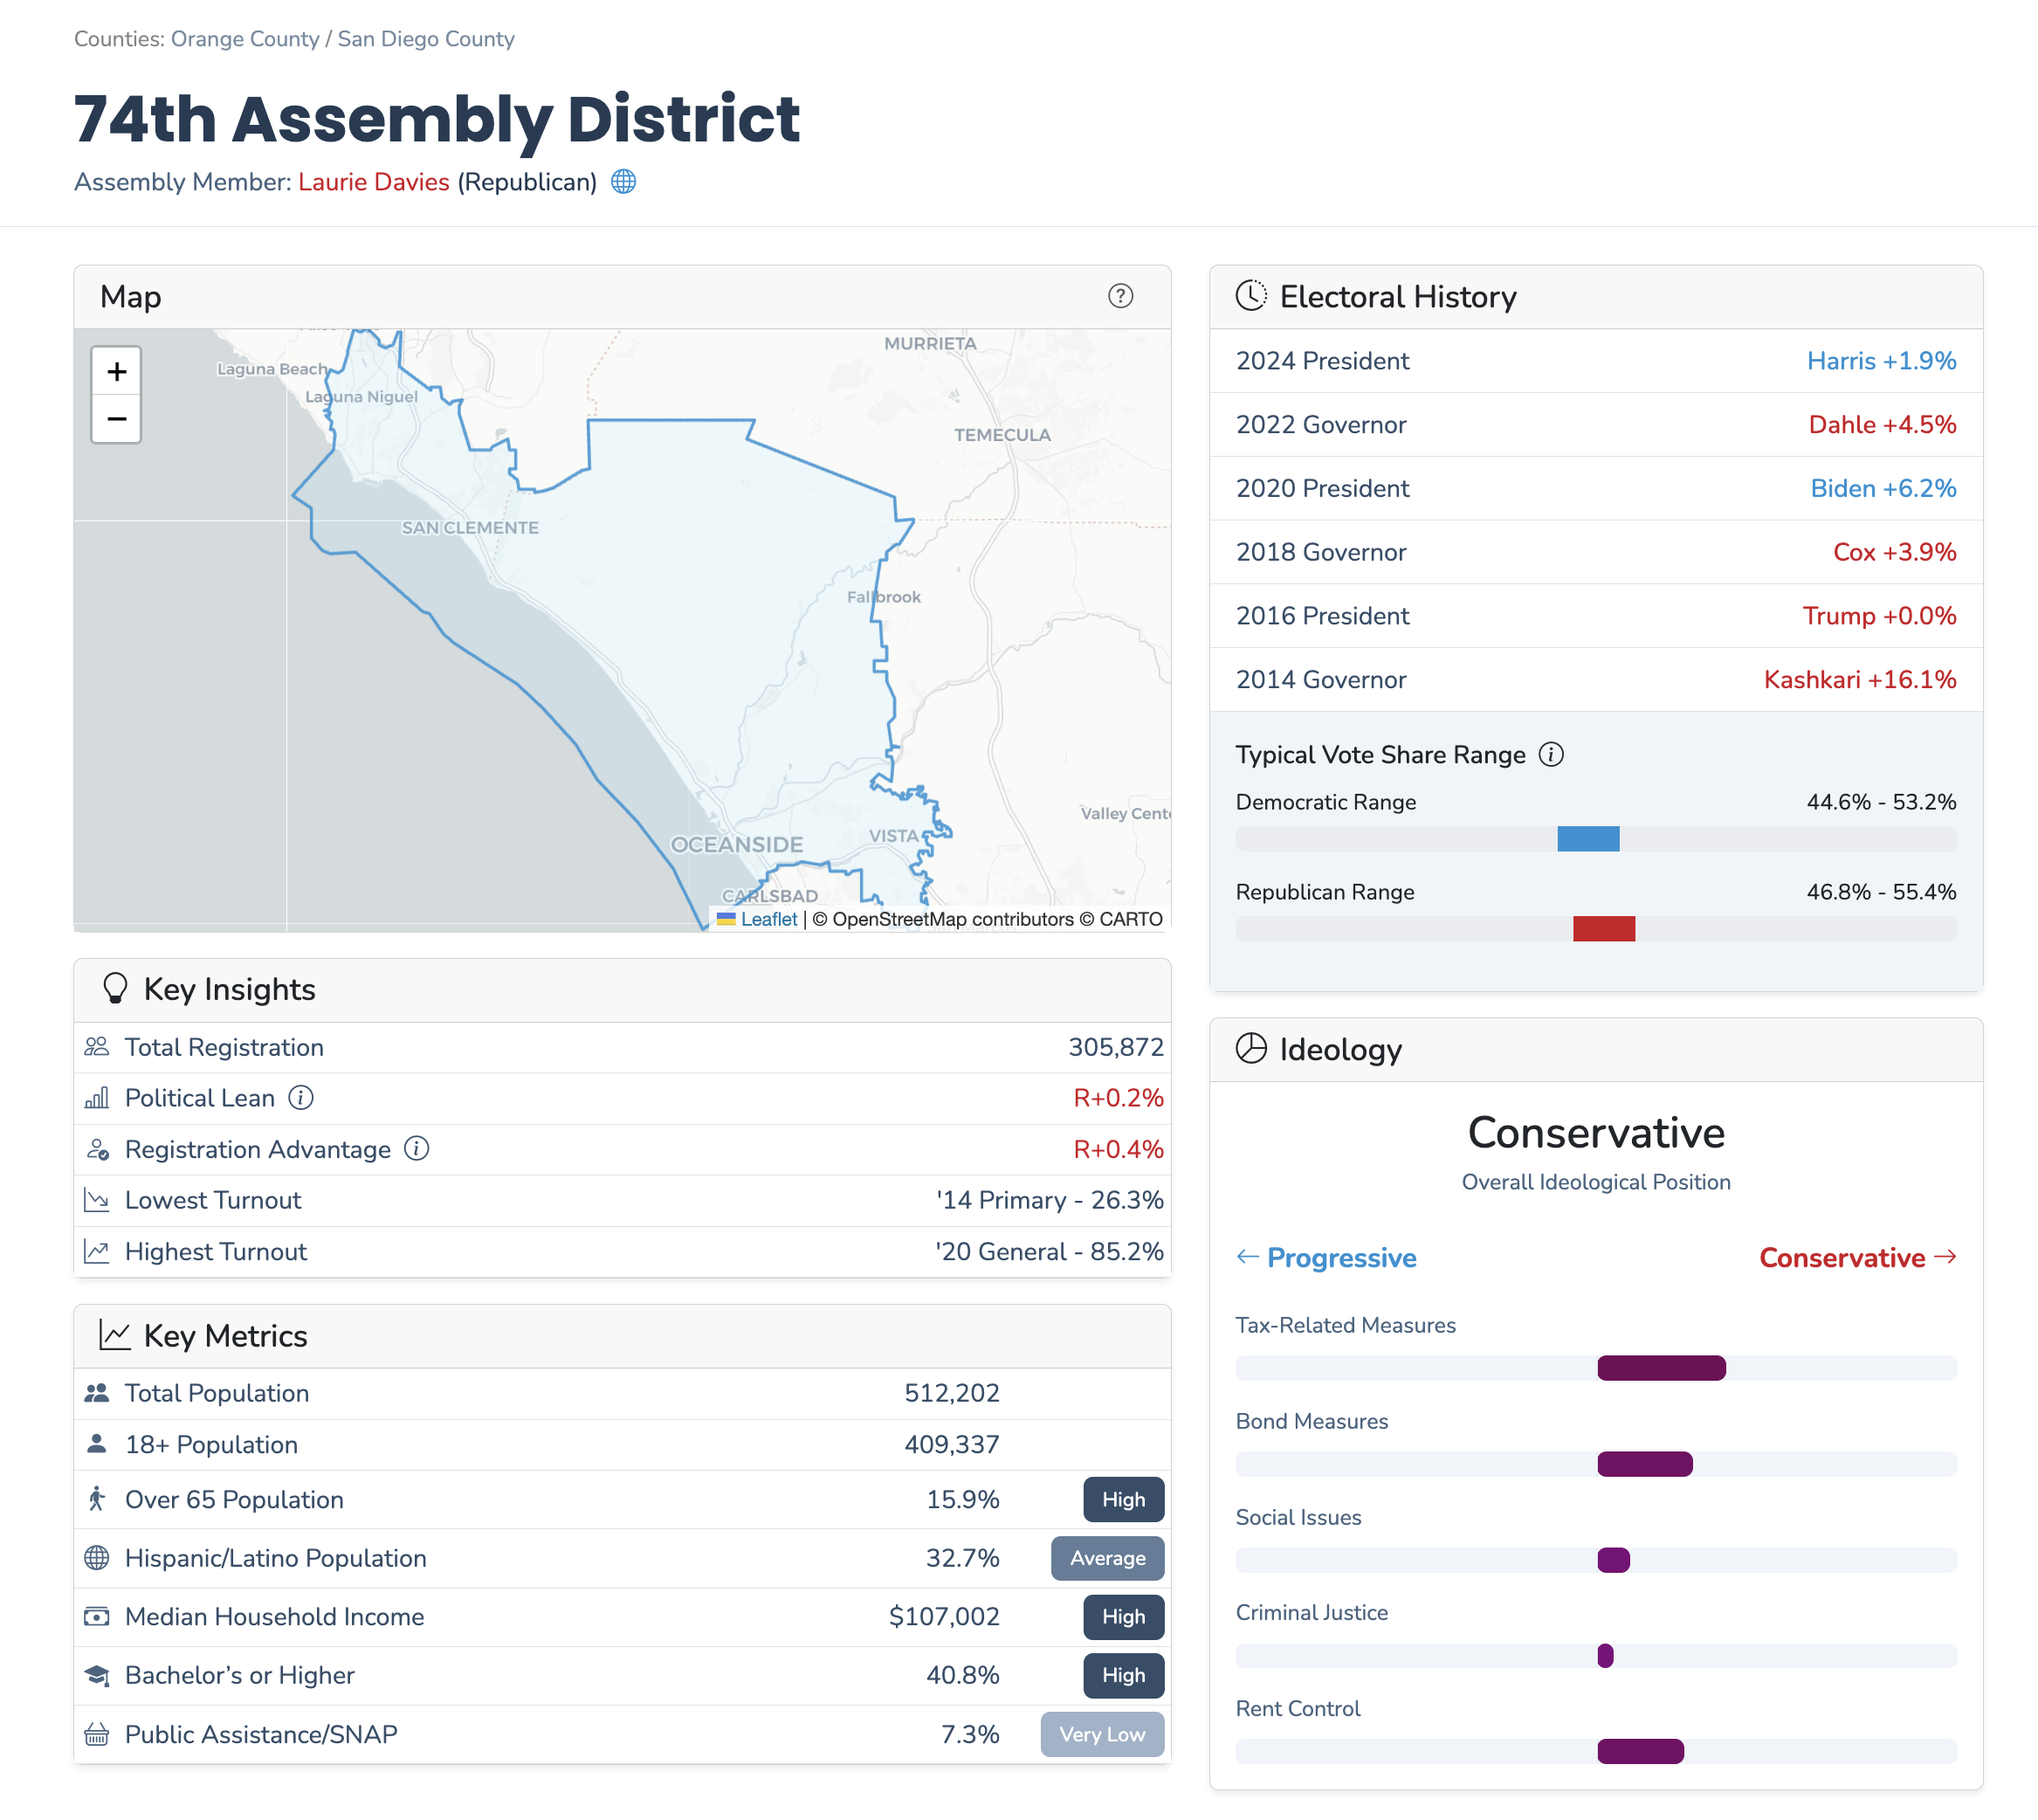Viewport: 2038px width, 1820px height.
Task: Open Laurie Davies assembly member link
Action: (373, 182)
